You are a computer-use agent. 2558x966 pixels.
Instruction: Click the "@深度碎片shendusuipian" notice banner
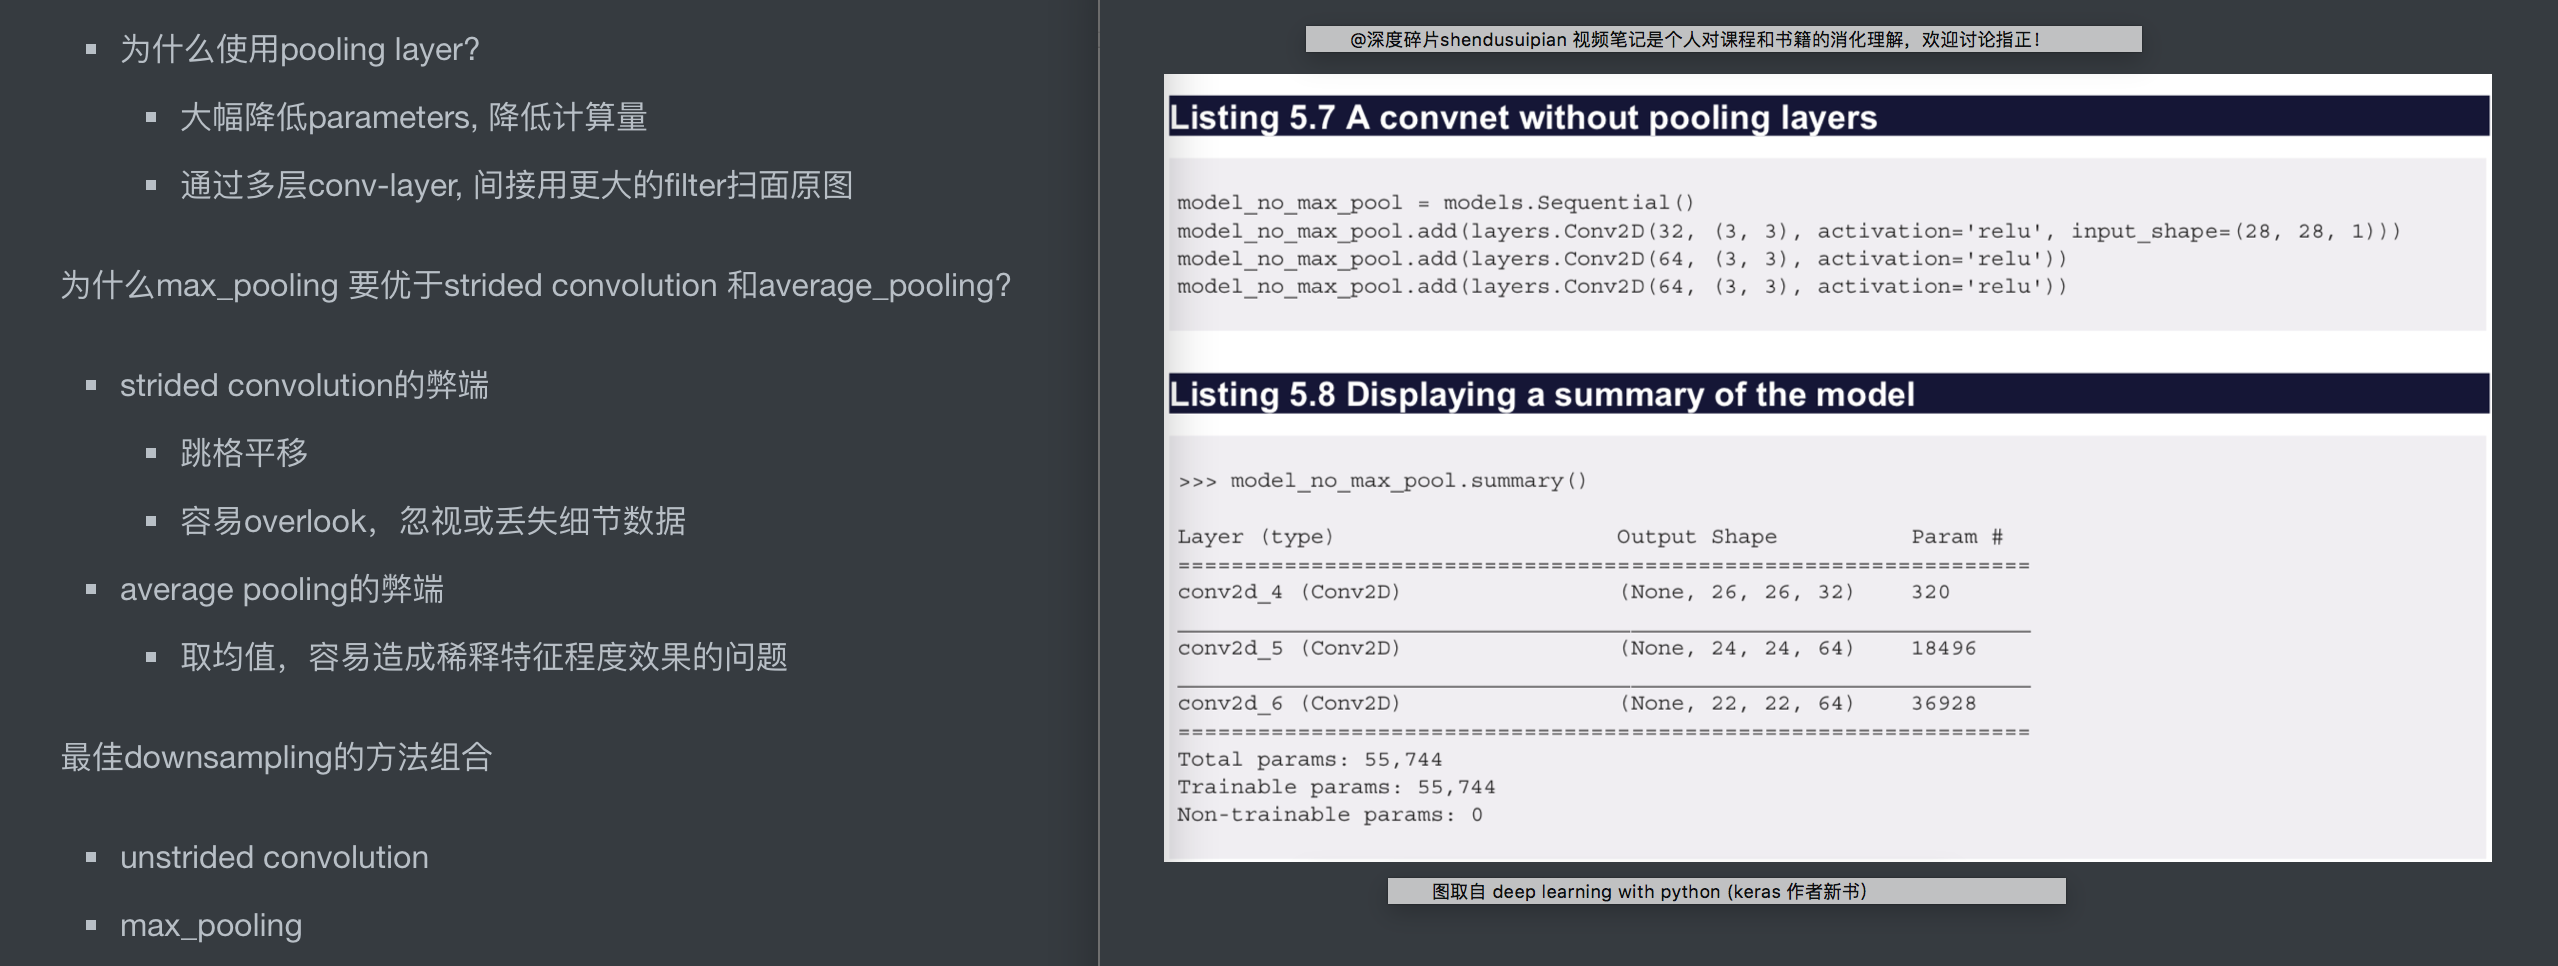1722,41
